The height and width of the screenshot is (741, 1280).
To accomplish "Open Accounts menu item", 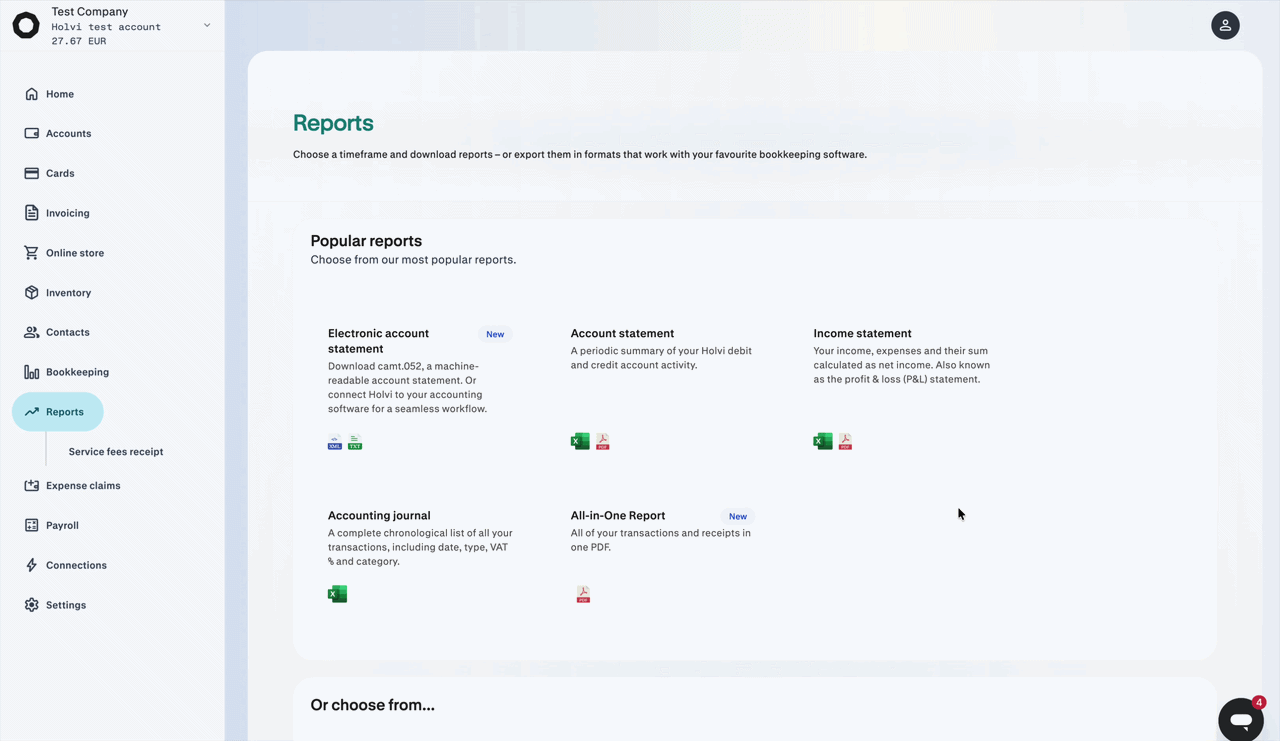I will point(68,133).
